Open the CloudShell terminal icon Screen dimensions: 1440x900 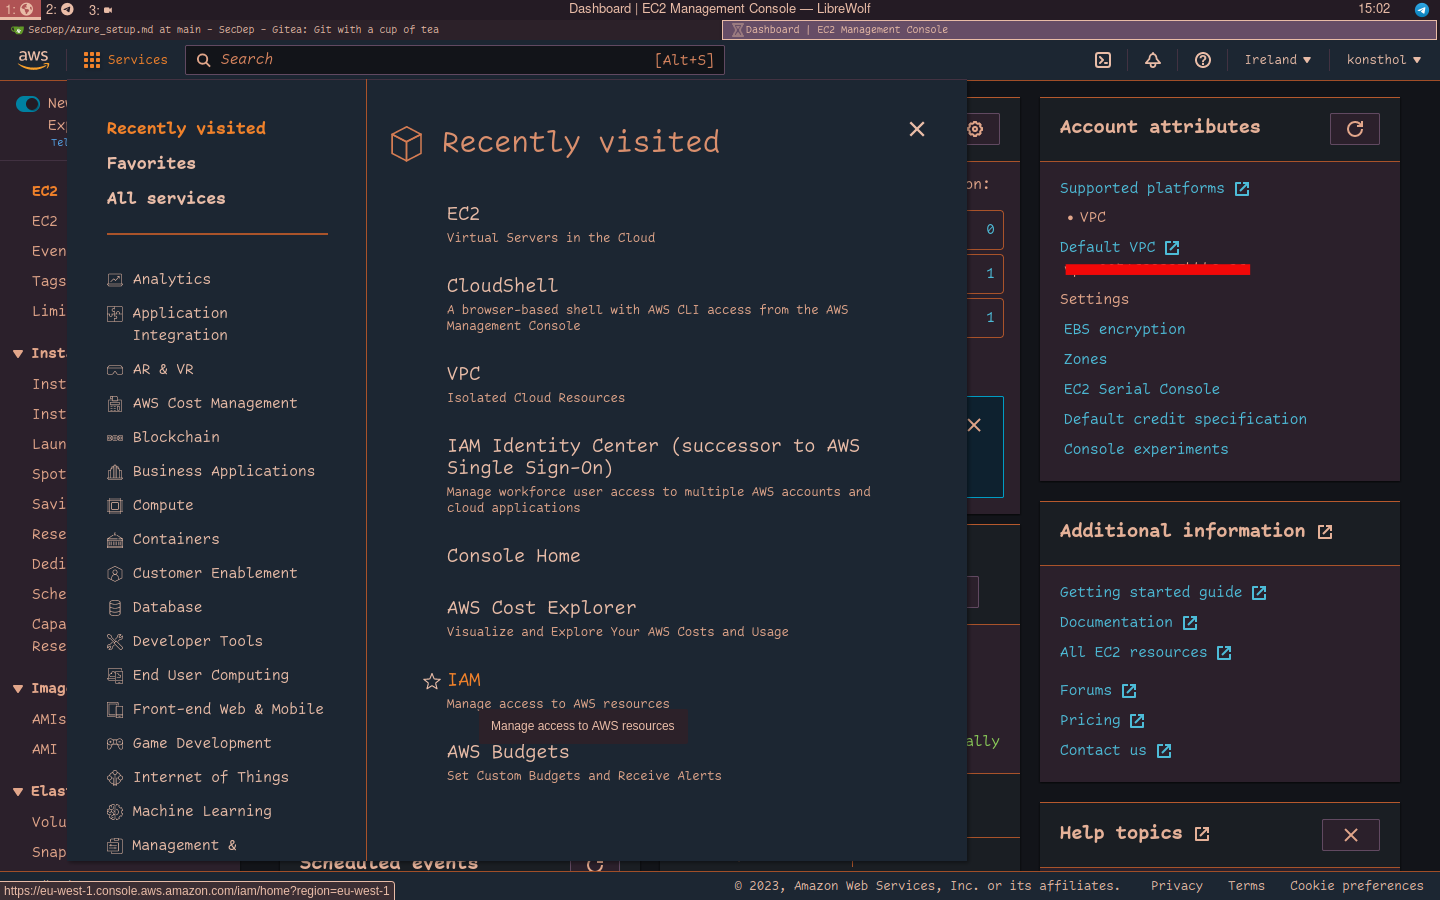tap(1103, 60)
